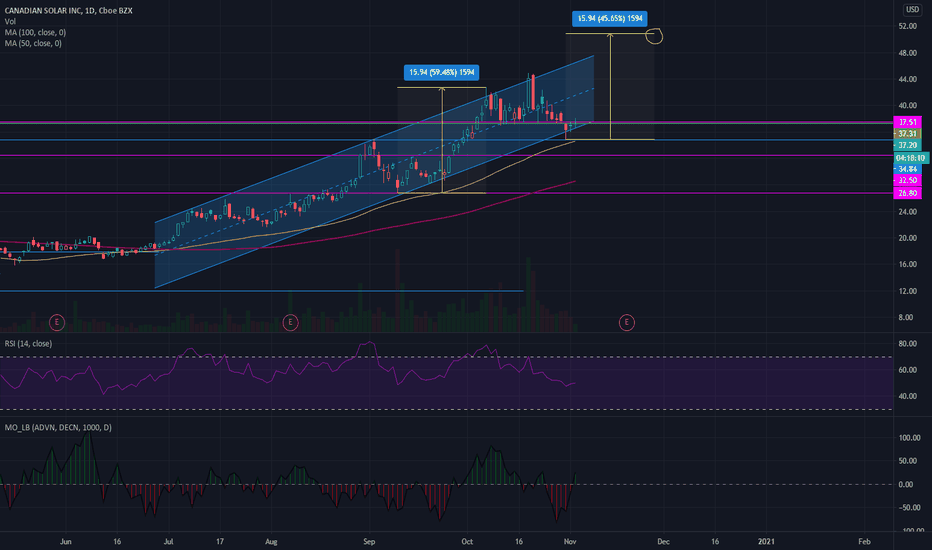932x550 pixels.
Task: Select the RSI (14, close) legend
Action: click(x=28, y=344)
